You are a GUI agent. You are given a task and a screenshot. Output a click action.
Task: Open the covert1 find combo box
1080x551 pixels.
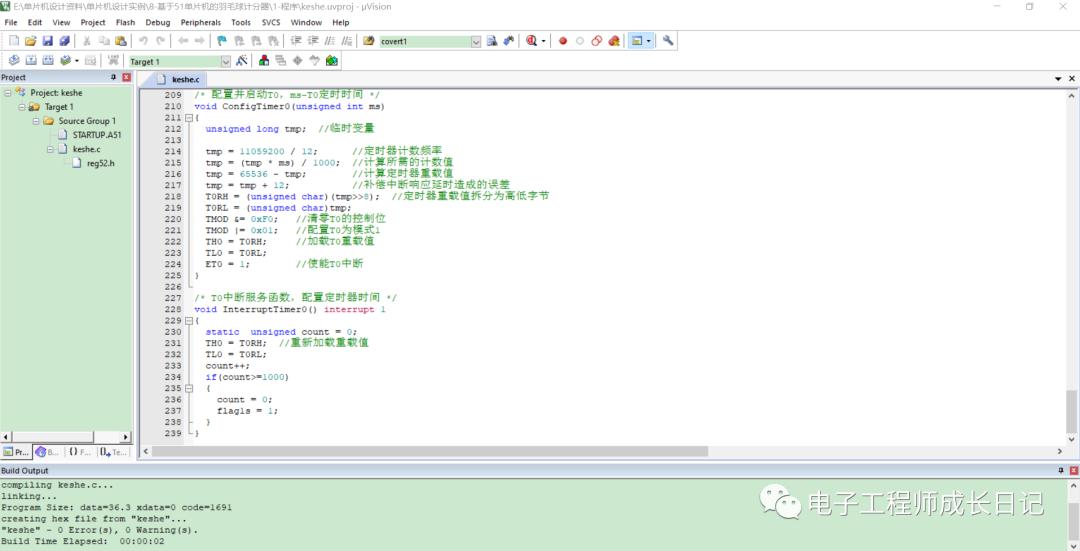coord(476,41)
